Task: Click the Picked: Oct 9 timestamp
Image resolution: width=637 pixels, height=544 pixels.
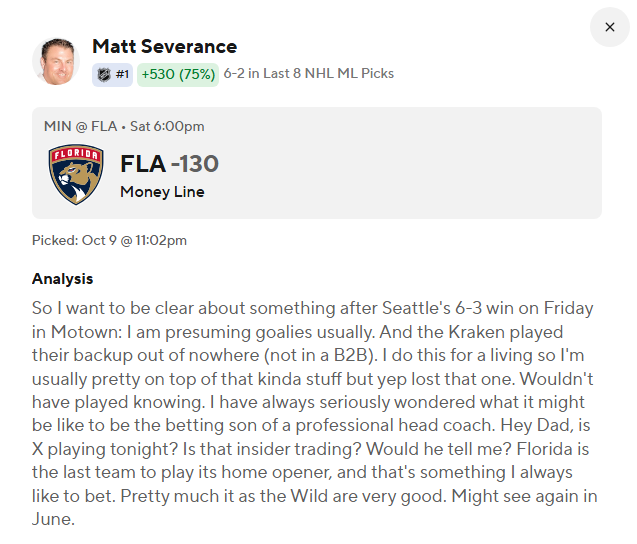Action: tap(109, 241)
